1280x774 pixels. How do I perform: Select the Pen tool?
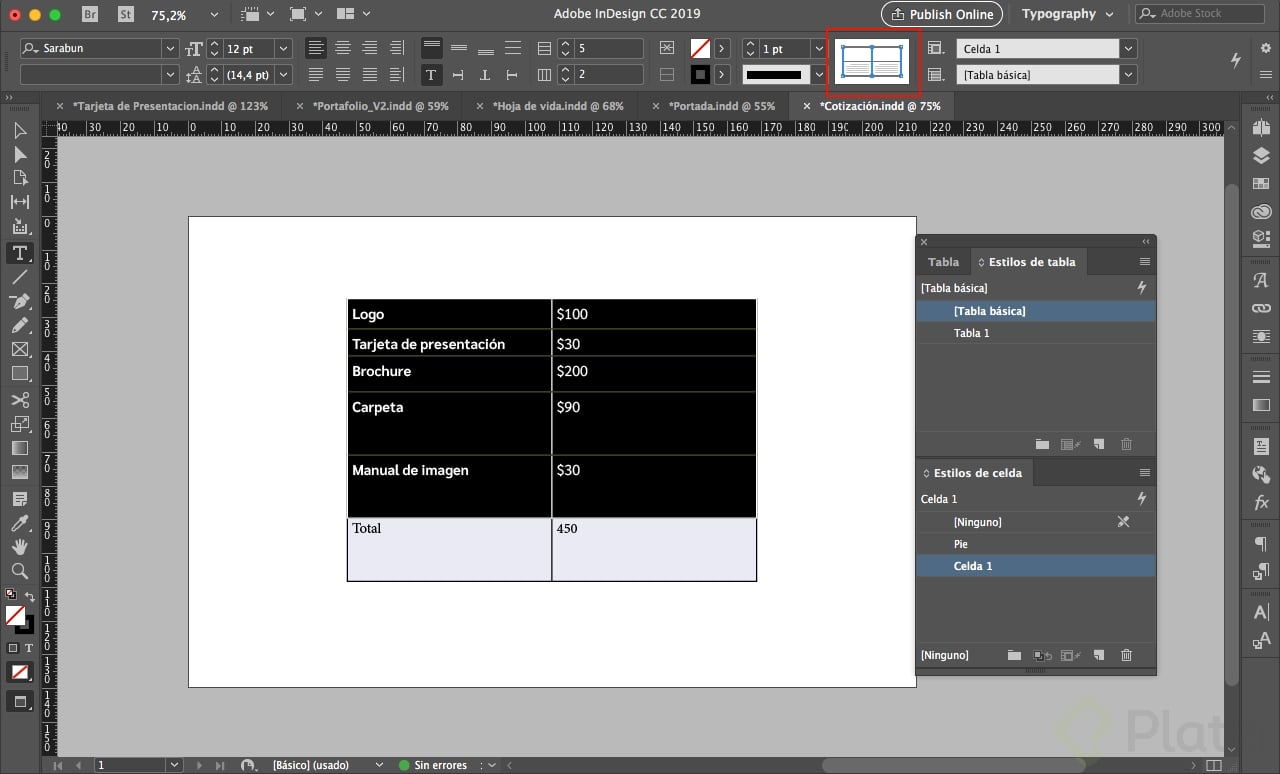(19, 301)
